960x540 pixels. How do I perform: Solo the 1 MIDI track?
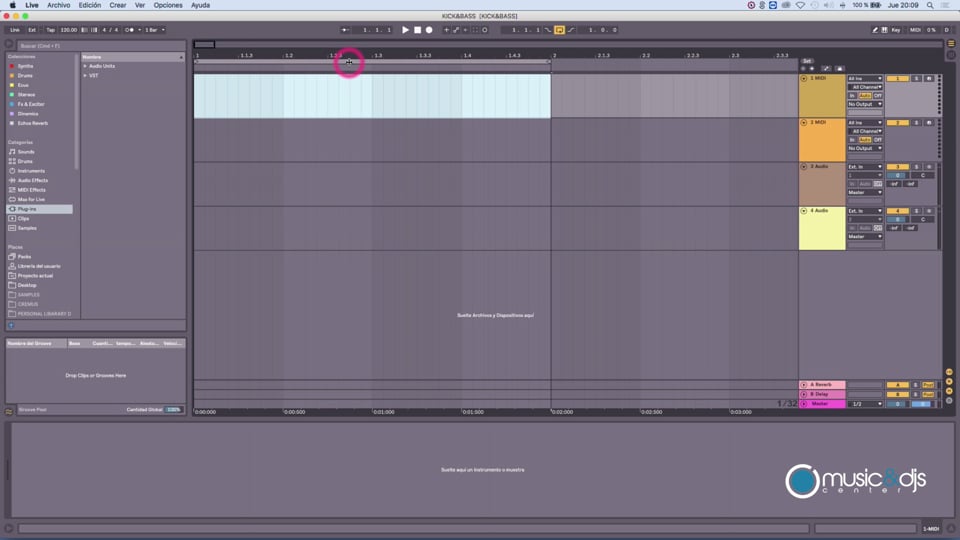(x=917, y=78)
